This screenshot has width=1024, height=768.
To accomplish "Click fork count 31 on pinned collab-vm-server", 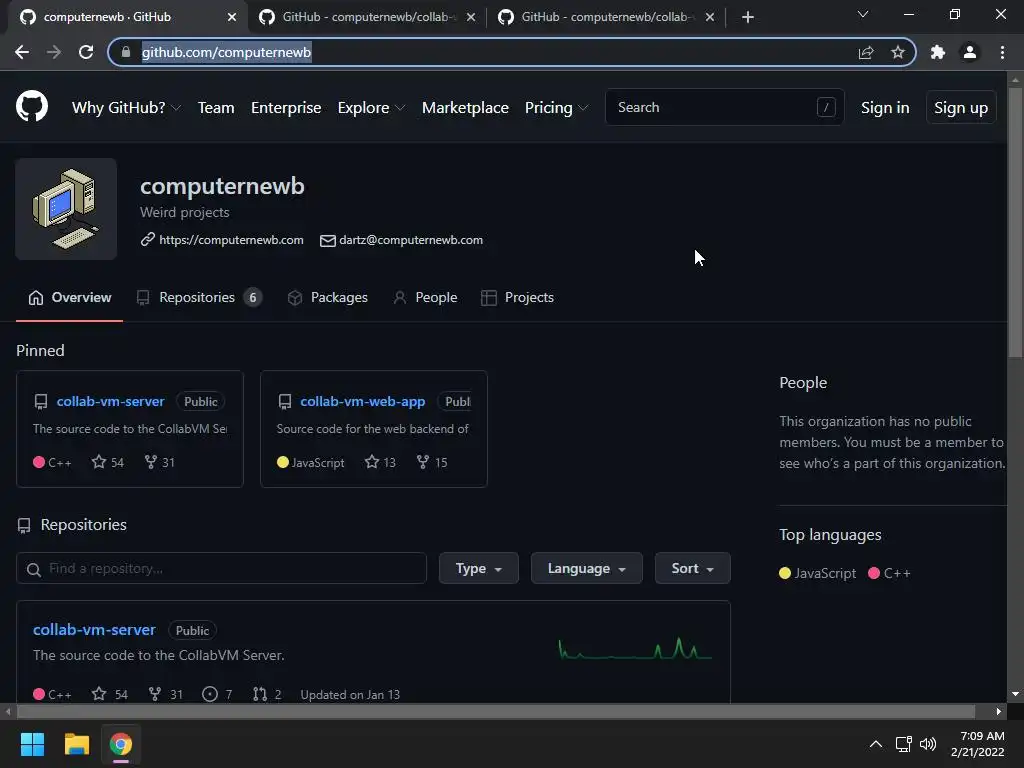I will (160, 462).
